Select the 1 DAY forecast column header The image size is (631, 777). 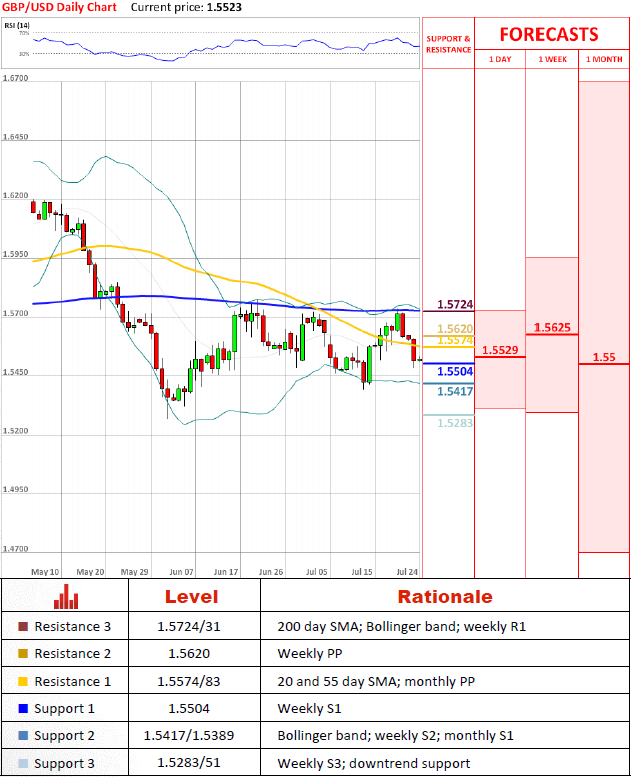point(500,59)
